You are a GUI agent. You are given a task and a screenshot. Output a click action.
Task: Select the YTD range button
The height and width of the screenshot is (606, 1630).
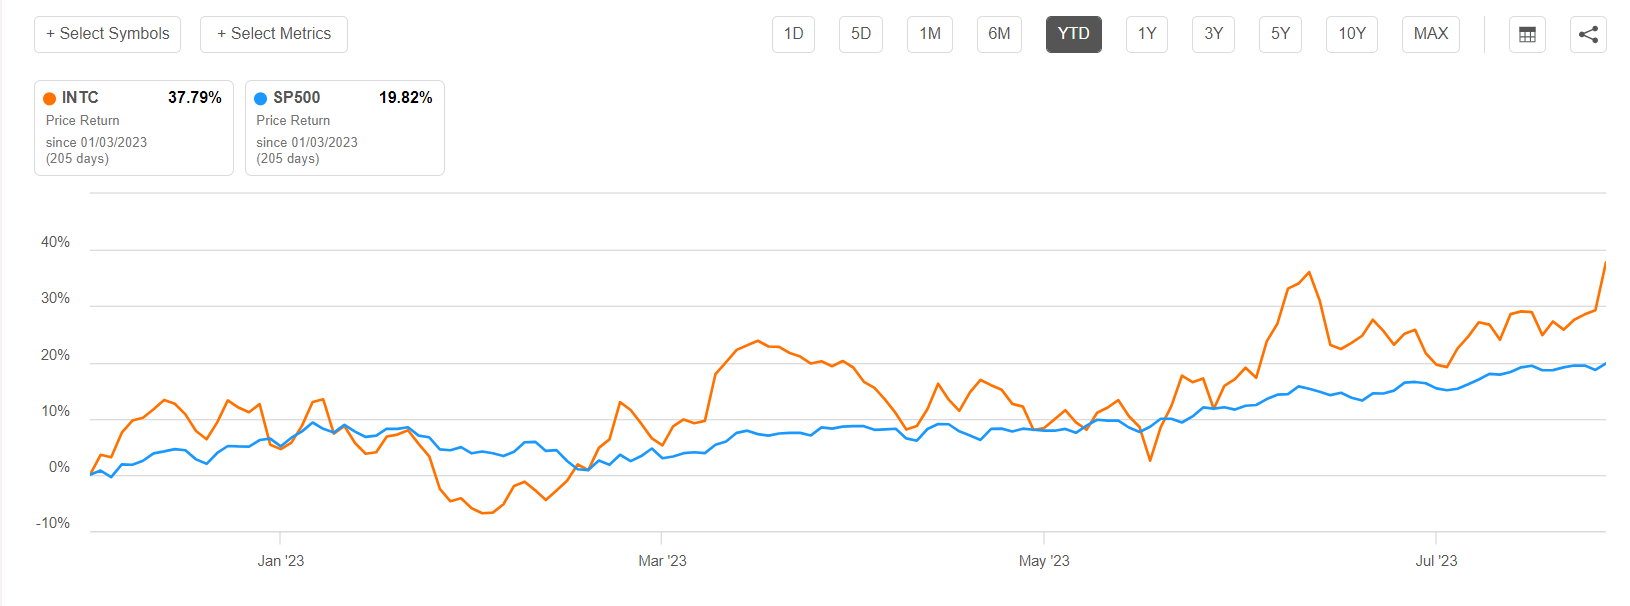[x=1074, y=34]
